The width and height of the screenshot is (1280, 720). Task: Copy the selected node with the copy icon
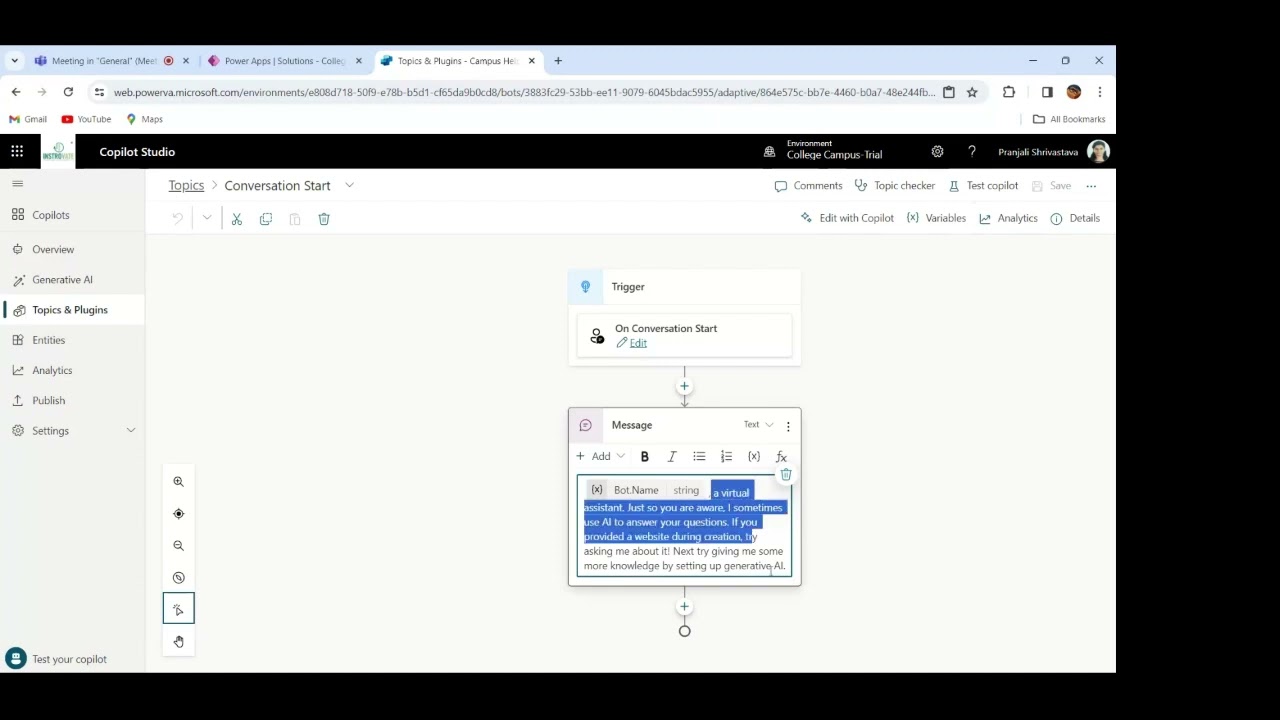[x=266, y=219]
